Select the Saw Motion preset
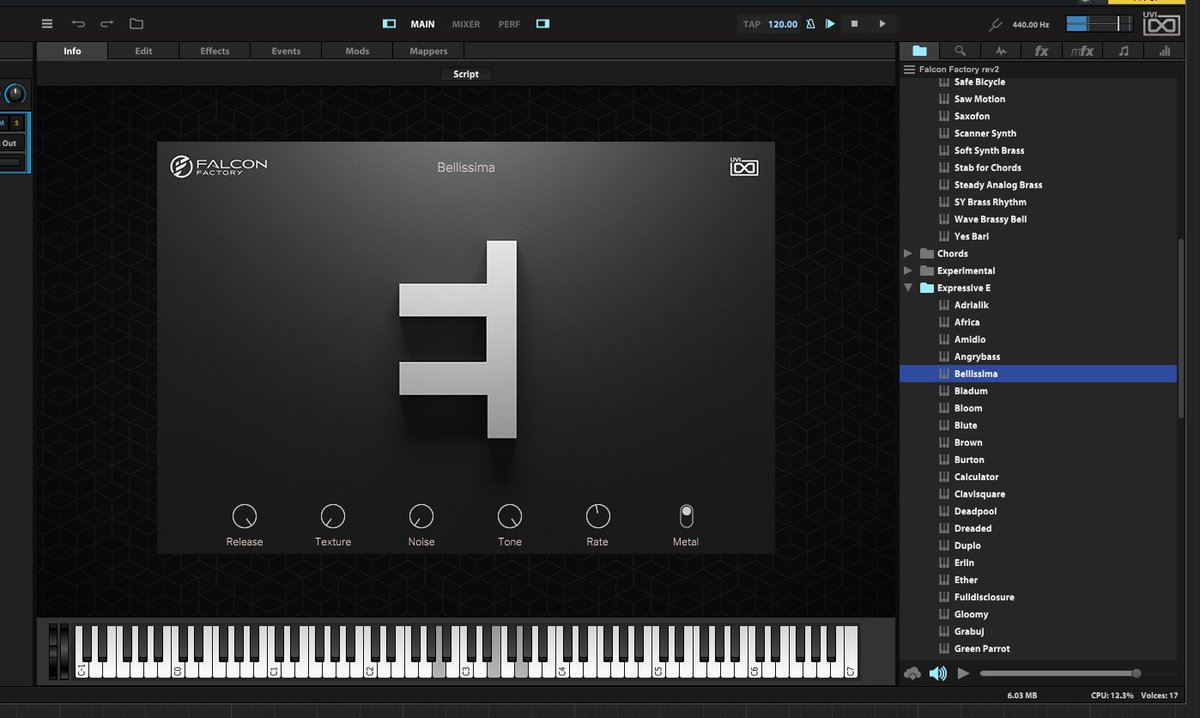Image resolution: width=1200 pixels, height=718 pixels. point(1038,99)
